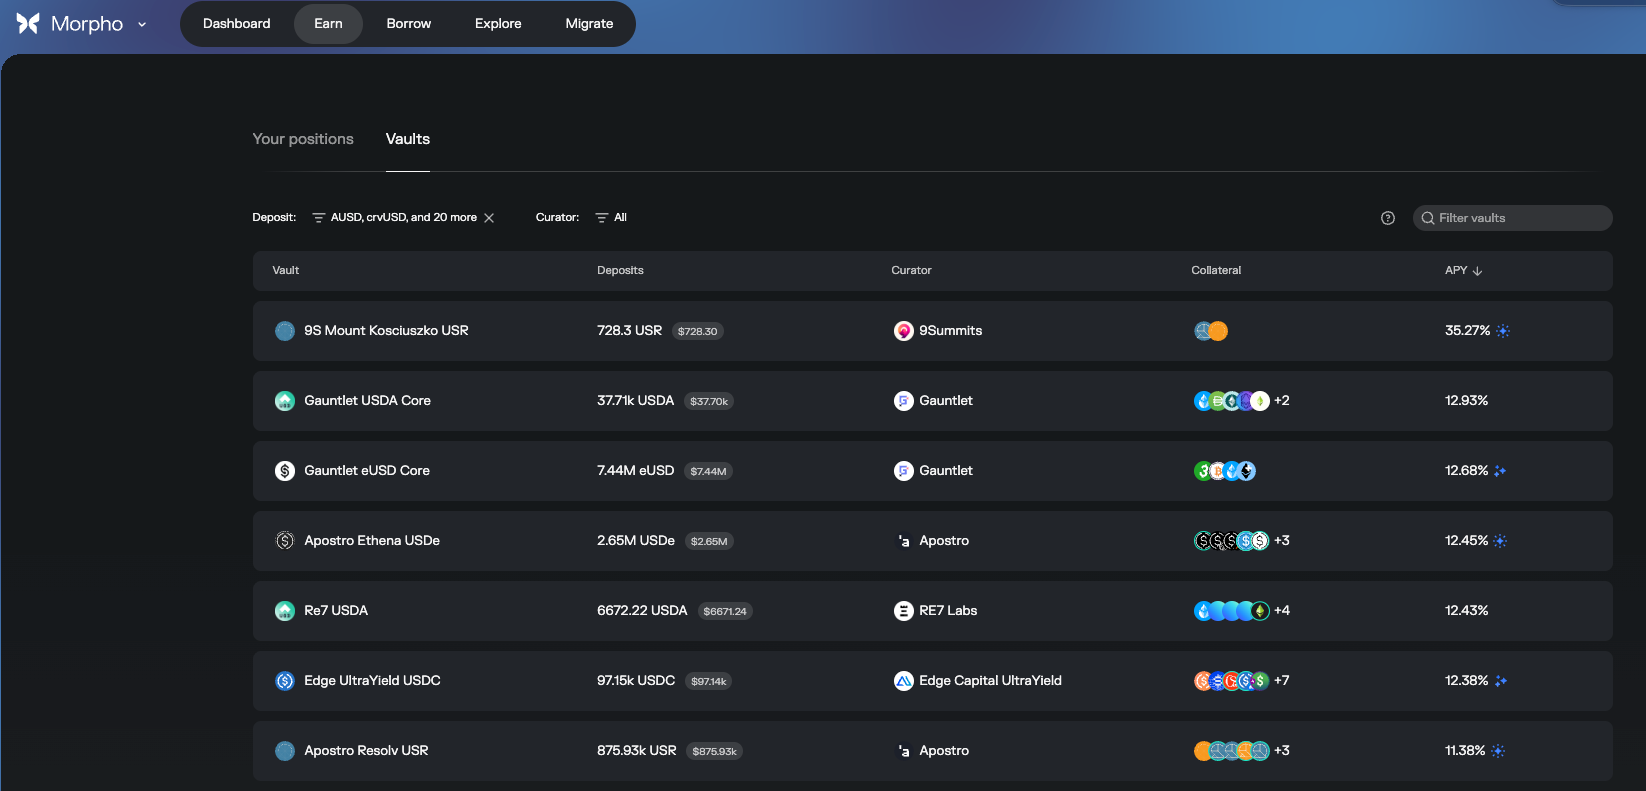The height and width of the screenshot is (791, 1646).
Task: Expand the Morpho chevron dropdown
Action: pyautogui.click(x=142, y=24)
